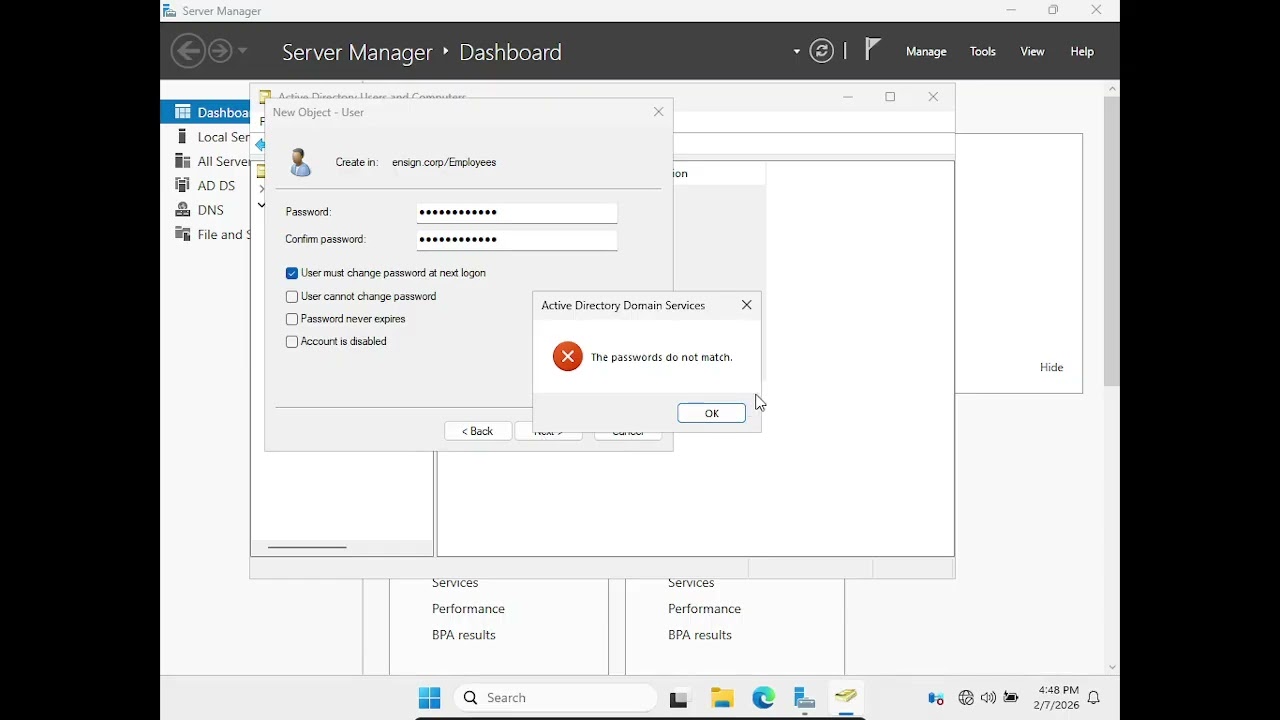Click the left tile's Performance link
The width and height of the screenshot is (1280, 720).
[x=468, y=609]
